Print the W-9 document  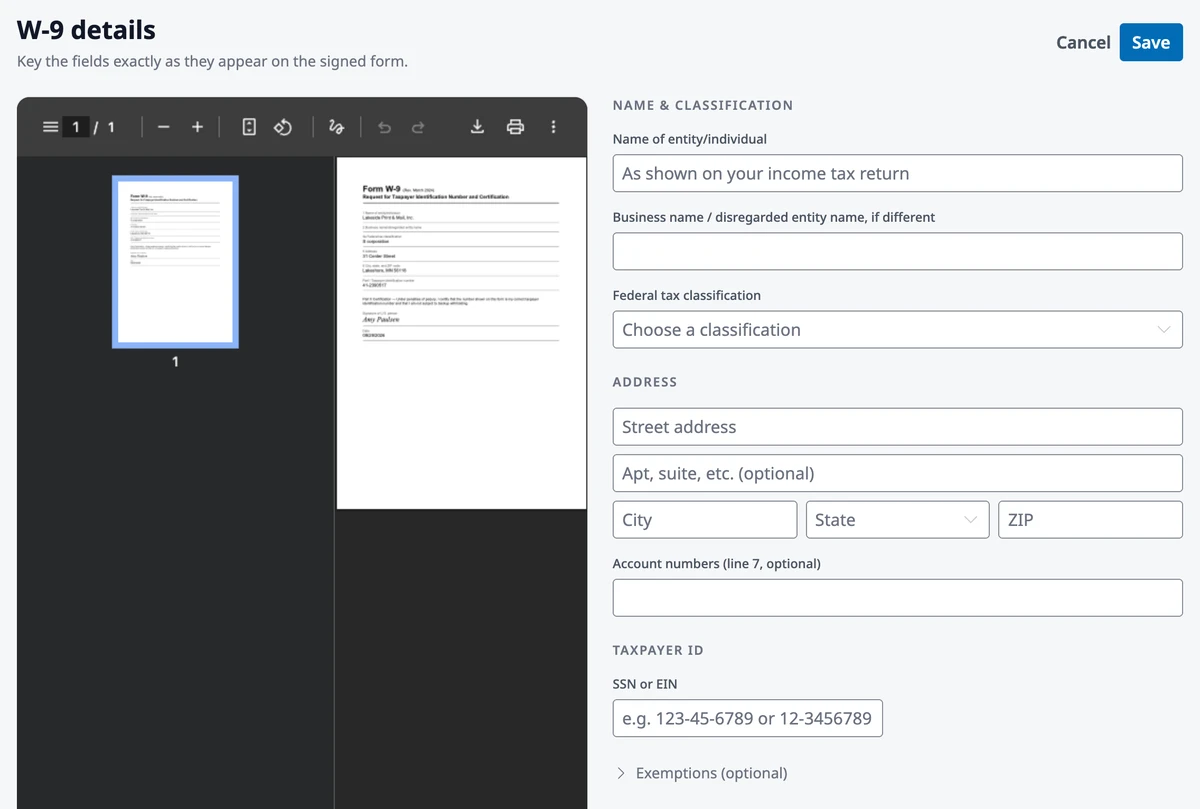[x=515, y=127]
